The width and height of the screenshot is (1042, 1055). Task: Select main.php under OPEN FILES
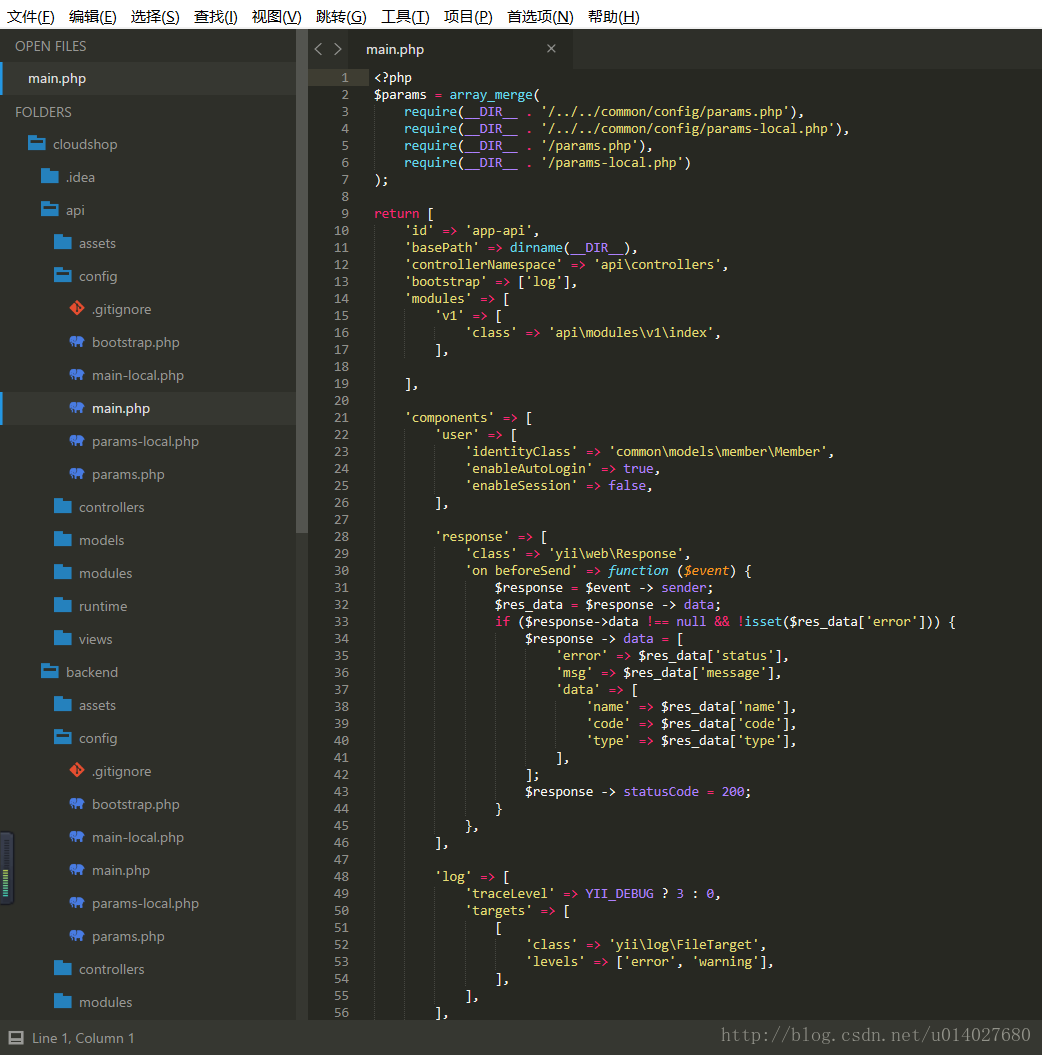pos(148,78)
